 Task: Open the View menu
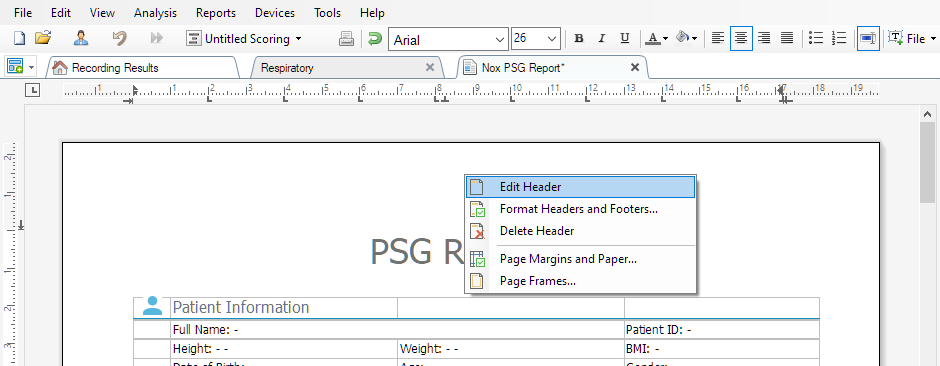tap(103, 13)
